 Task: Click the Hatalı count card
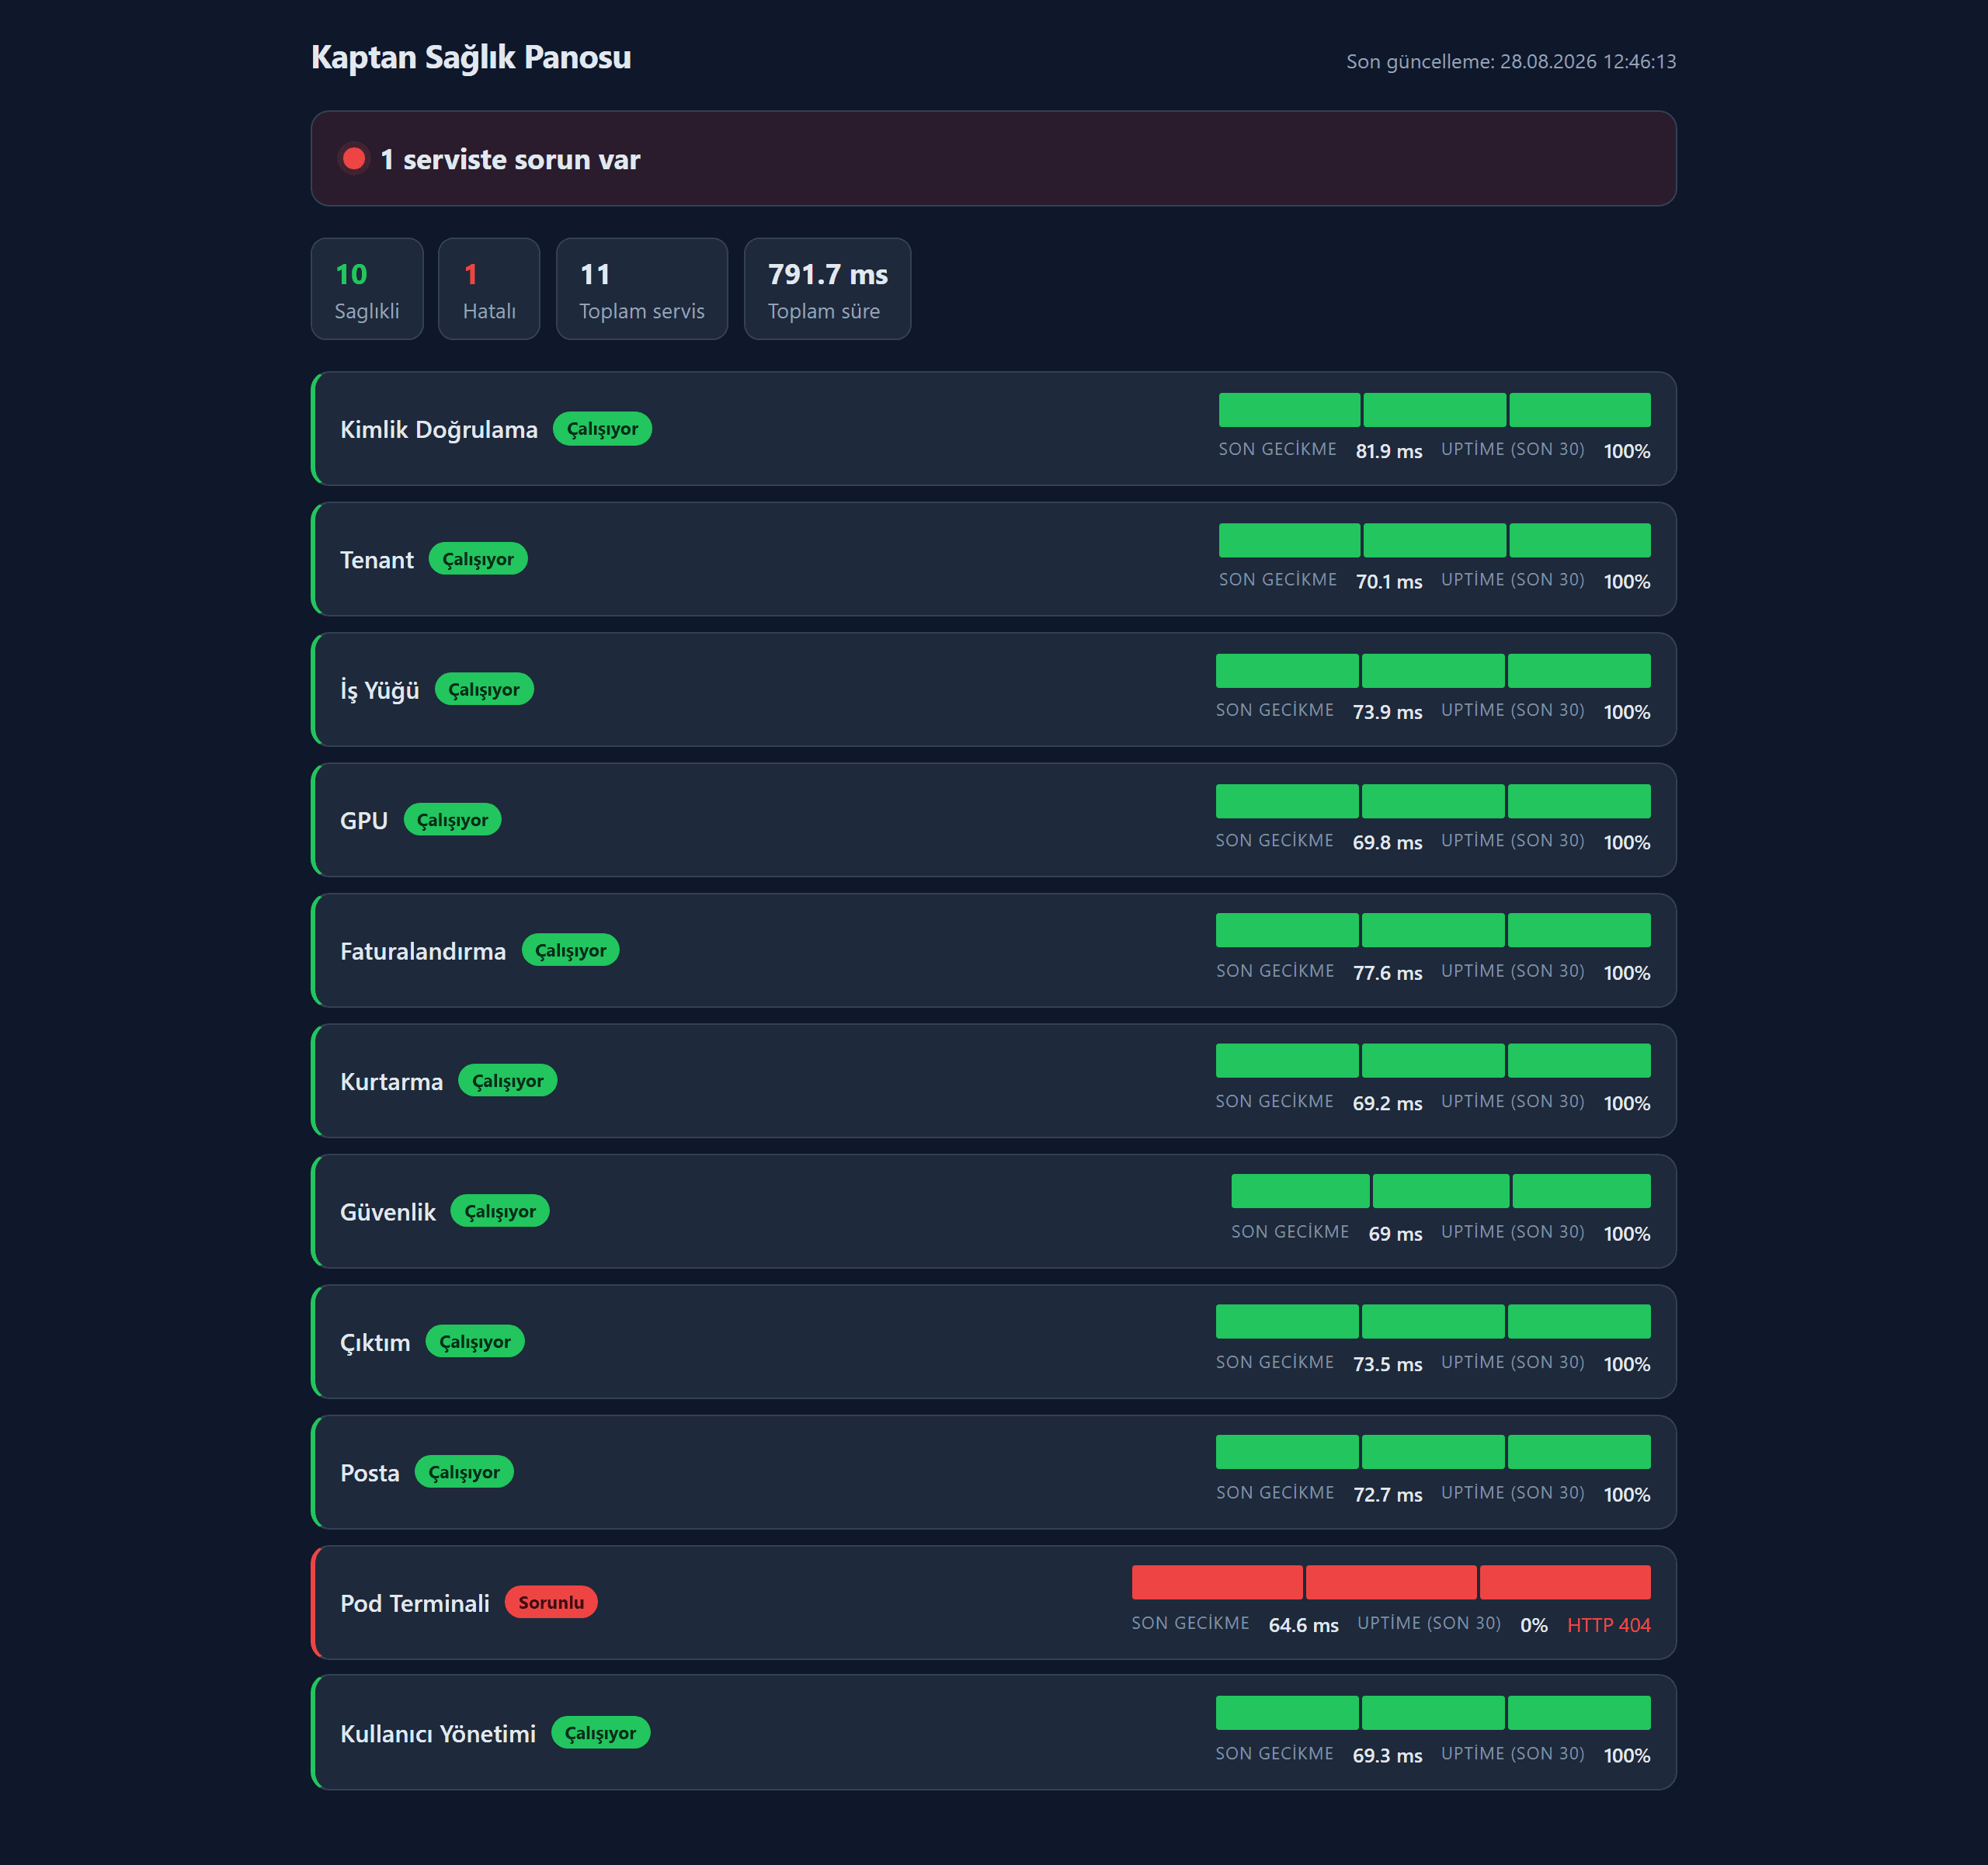(489, 289)
